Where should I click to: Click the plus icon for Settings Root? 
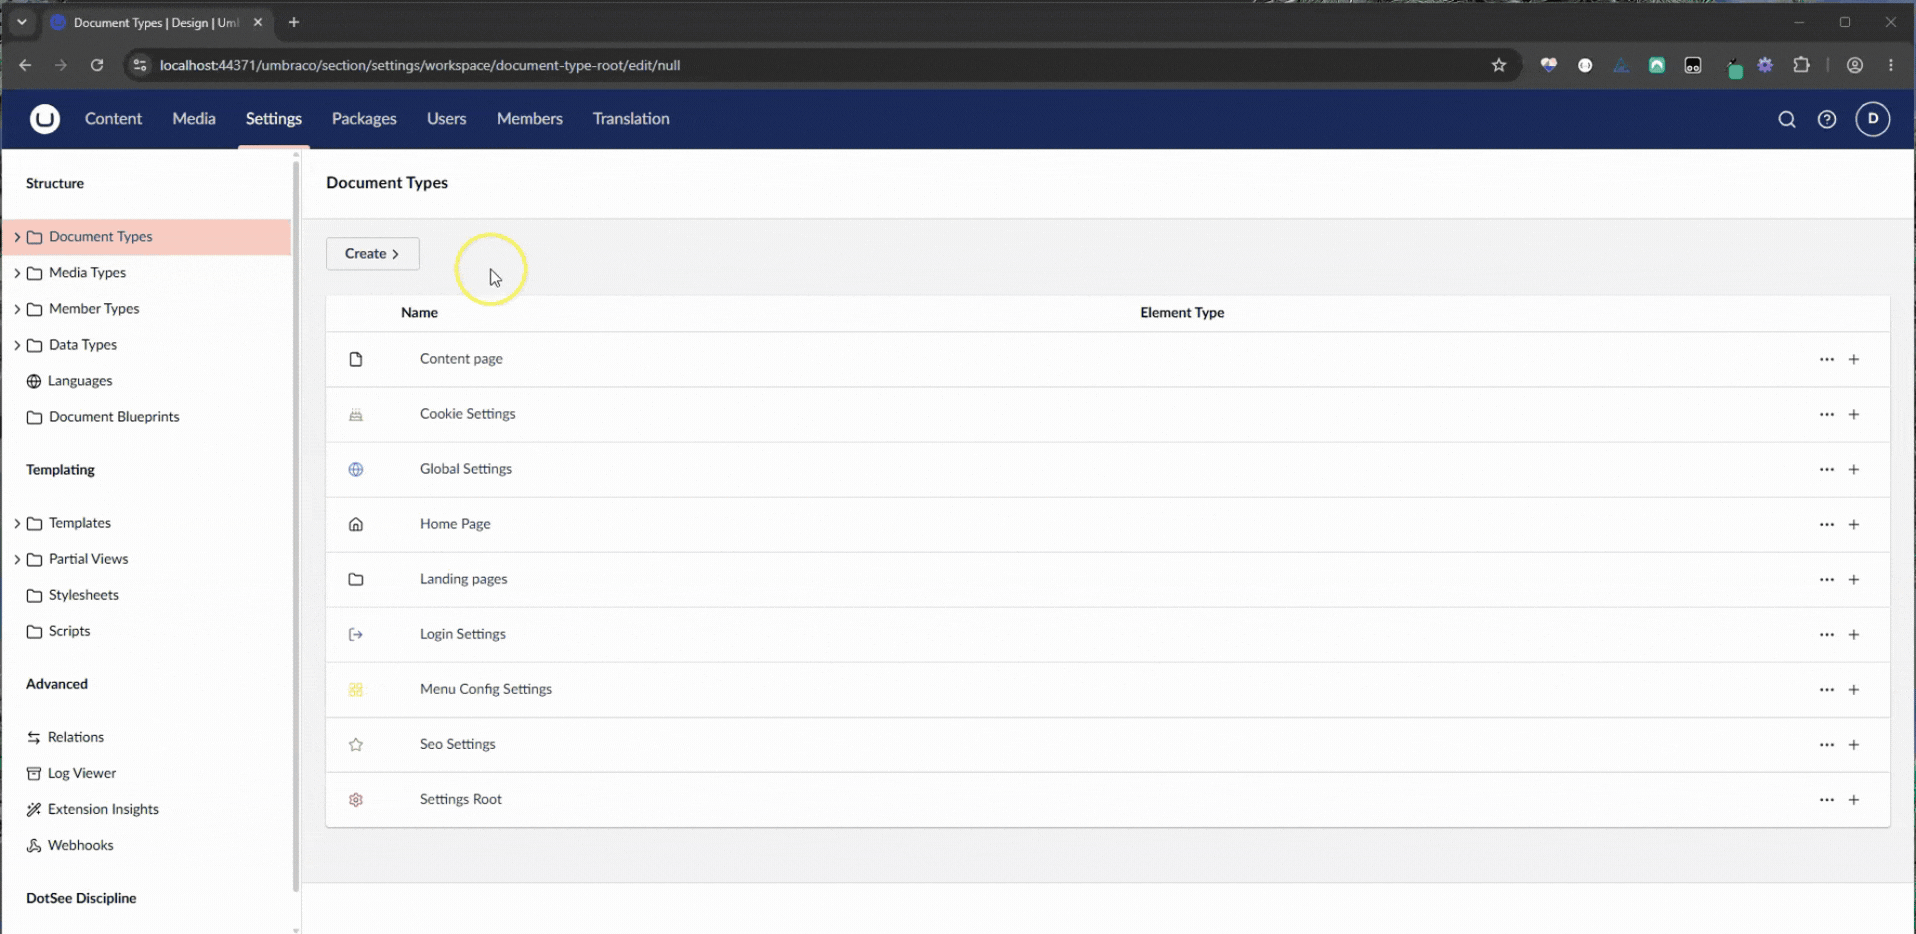pyautogui.click(x=1854, y=799)
